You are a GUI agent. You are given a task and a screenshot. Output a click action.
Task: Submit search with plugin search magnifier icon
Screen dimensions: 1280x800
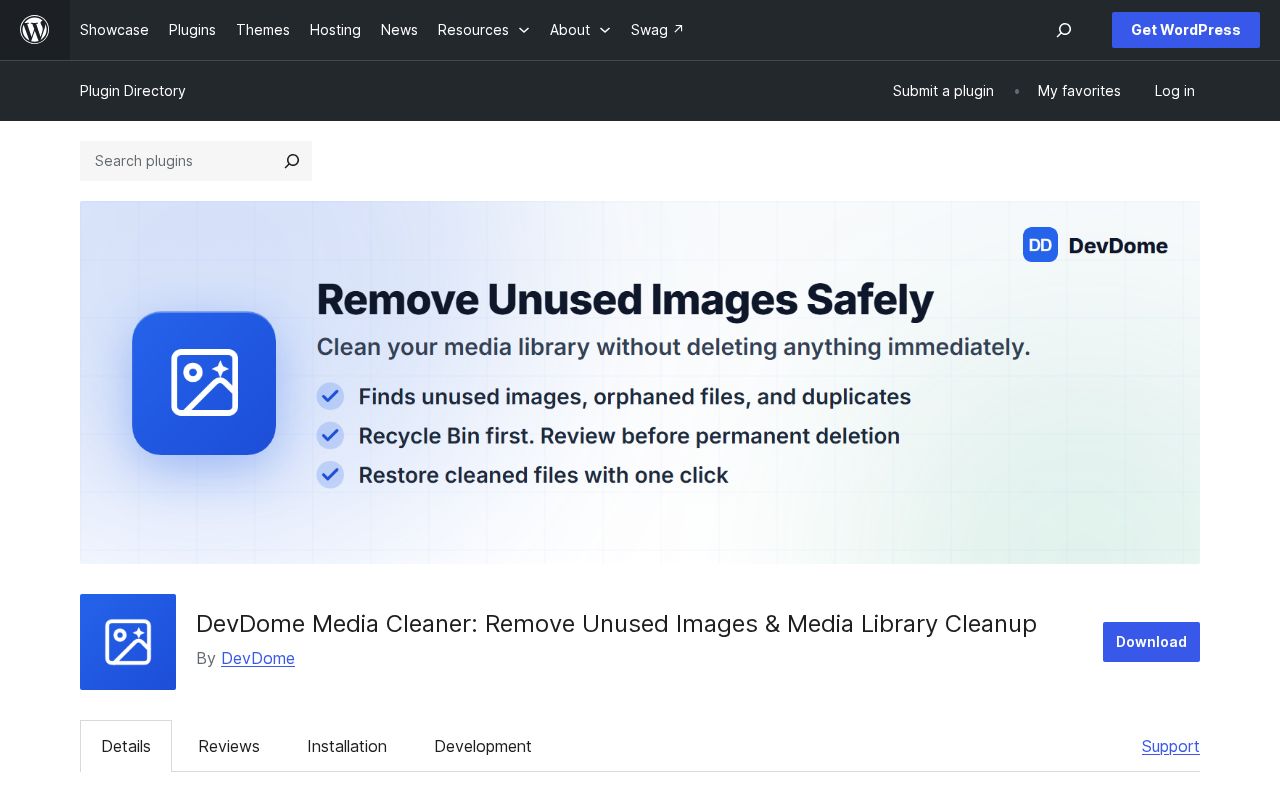pyautogui.click(x=292, y=161)
